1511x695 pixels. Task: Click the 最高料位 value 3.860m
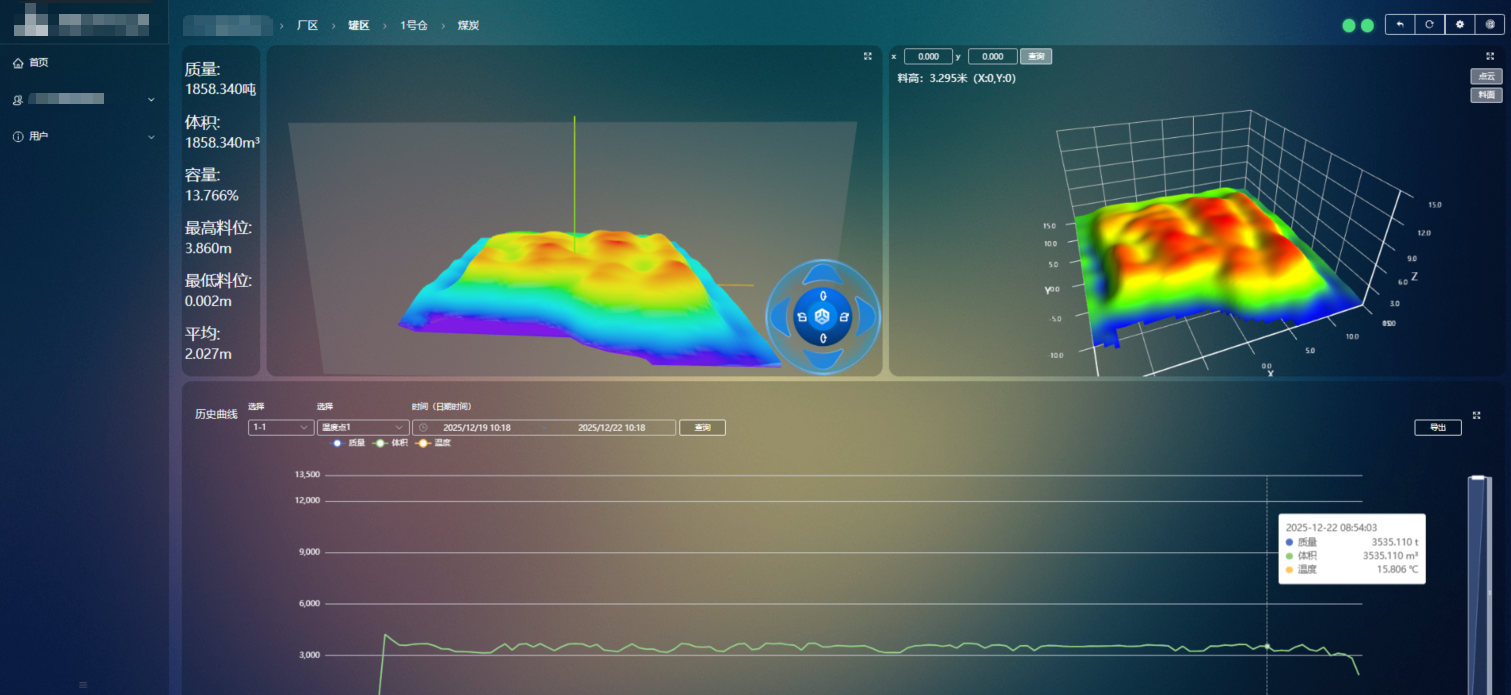pos(209,247)
